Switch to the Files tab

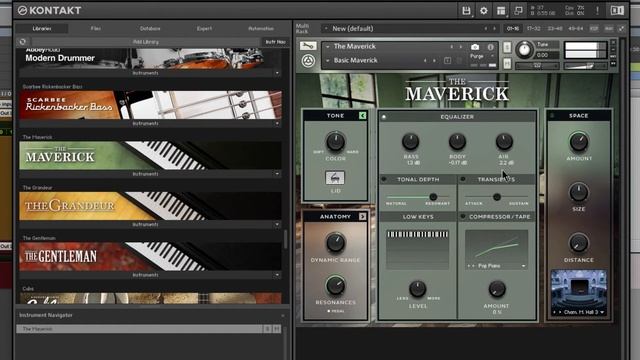[96, 29]
